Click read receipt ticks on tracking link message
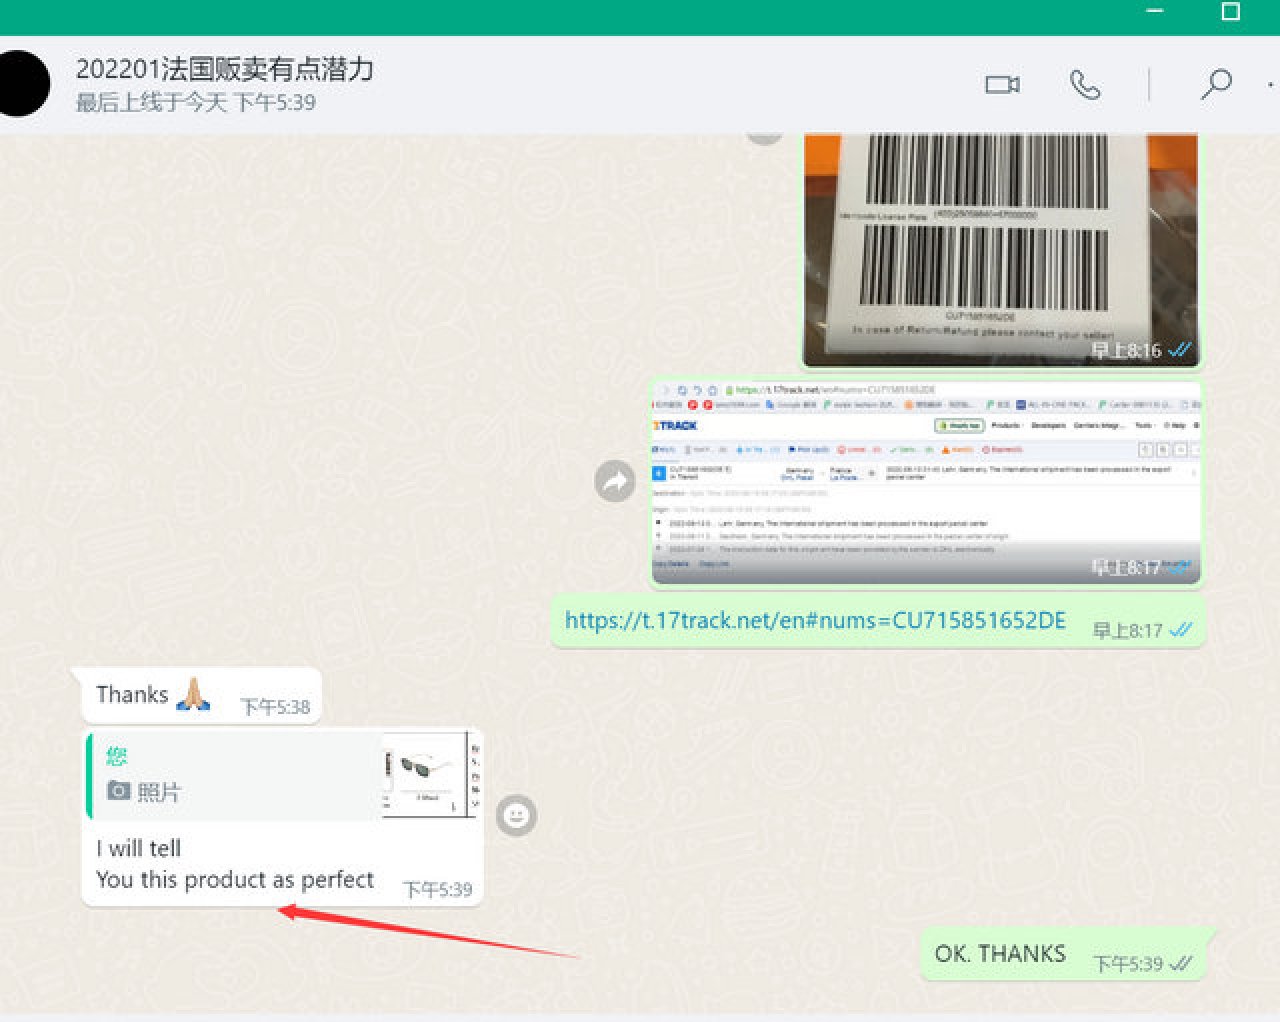This screenshot has width=1280, height=1022. click(1181, 630)
